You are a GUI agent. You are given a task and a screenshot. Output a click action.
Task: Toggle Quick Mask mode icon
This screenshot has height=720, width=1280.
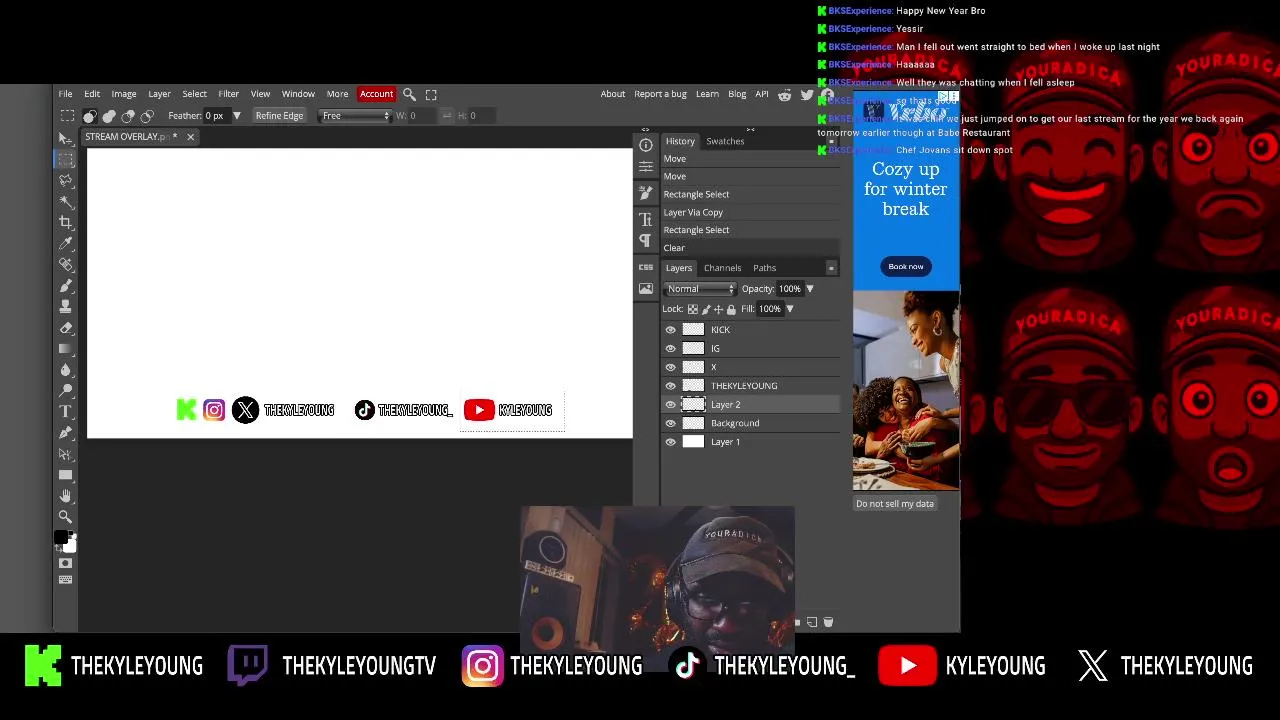65,563
